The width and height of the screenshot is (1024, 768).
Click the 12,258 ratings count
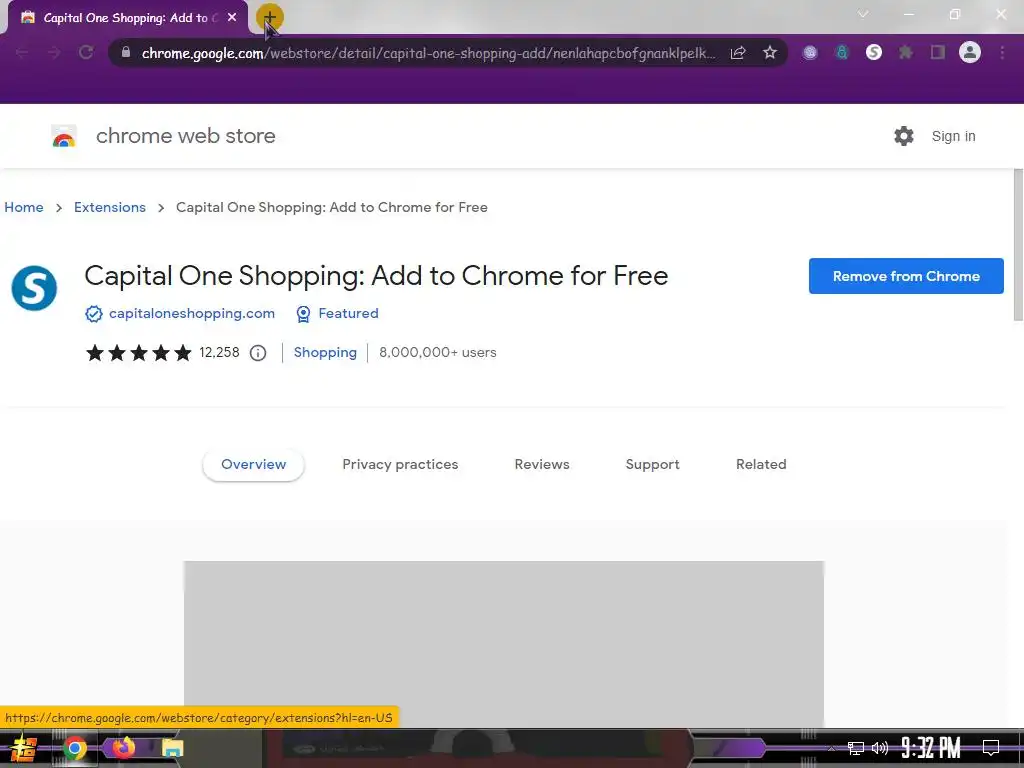pyautogui.click(x=219, y=353)
